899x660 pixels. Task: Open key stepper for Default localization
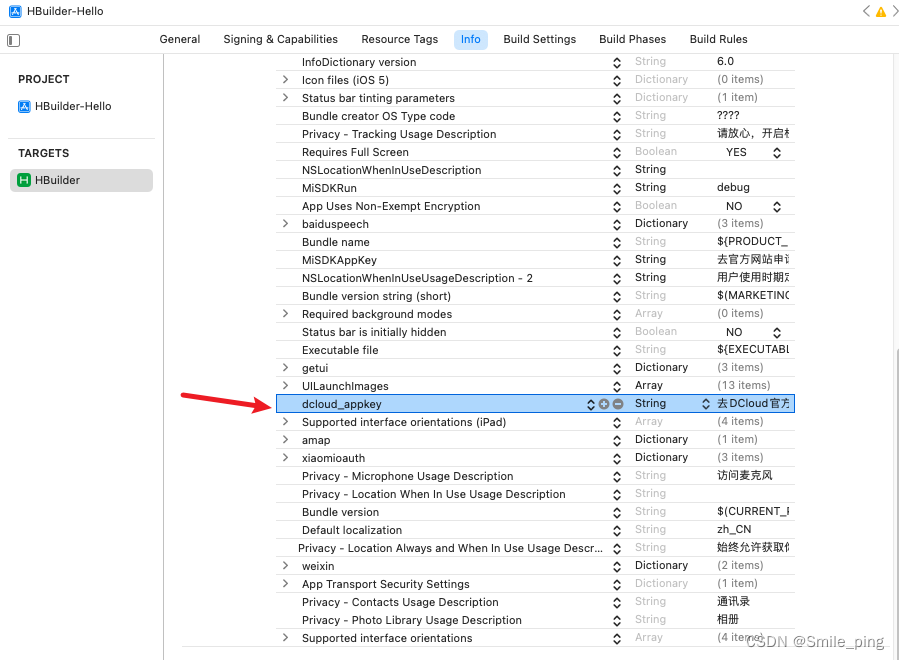pos(617,531)
